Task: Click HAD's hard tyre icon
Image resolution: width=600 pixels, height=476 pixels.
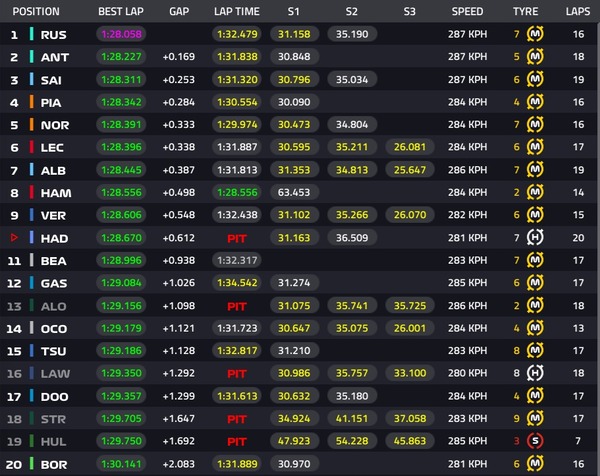Action: 535,238
